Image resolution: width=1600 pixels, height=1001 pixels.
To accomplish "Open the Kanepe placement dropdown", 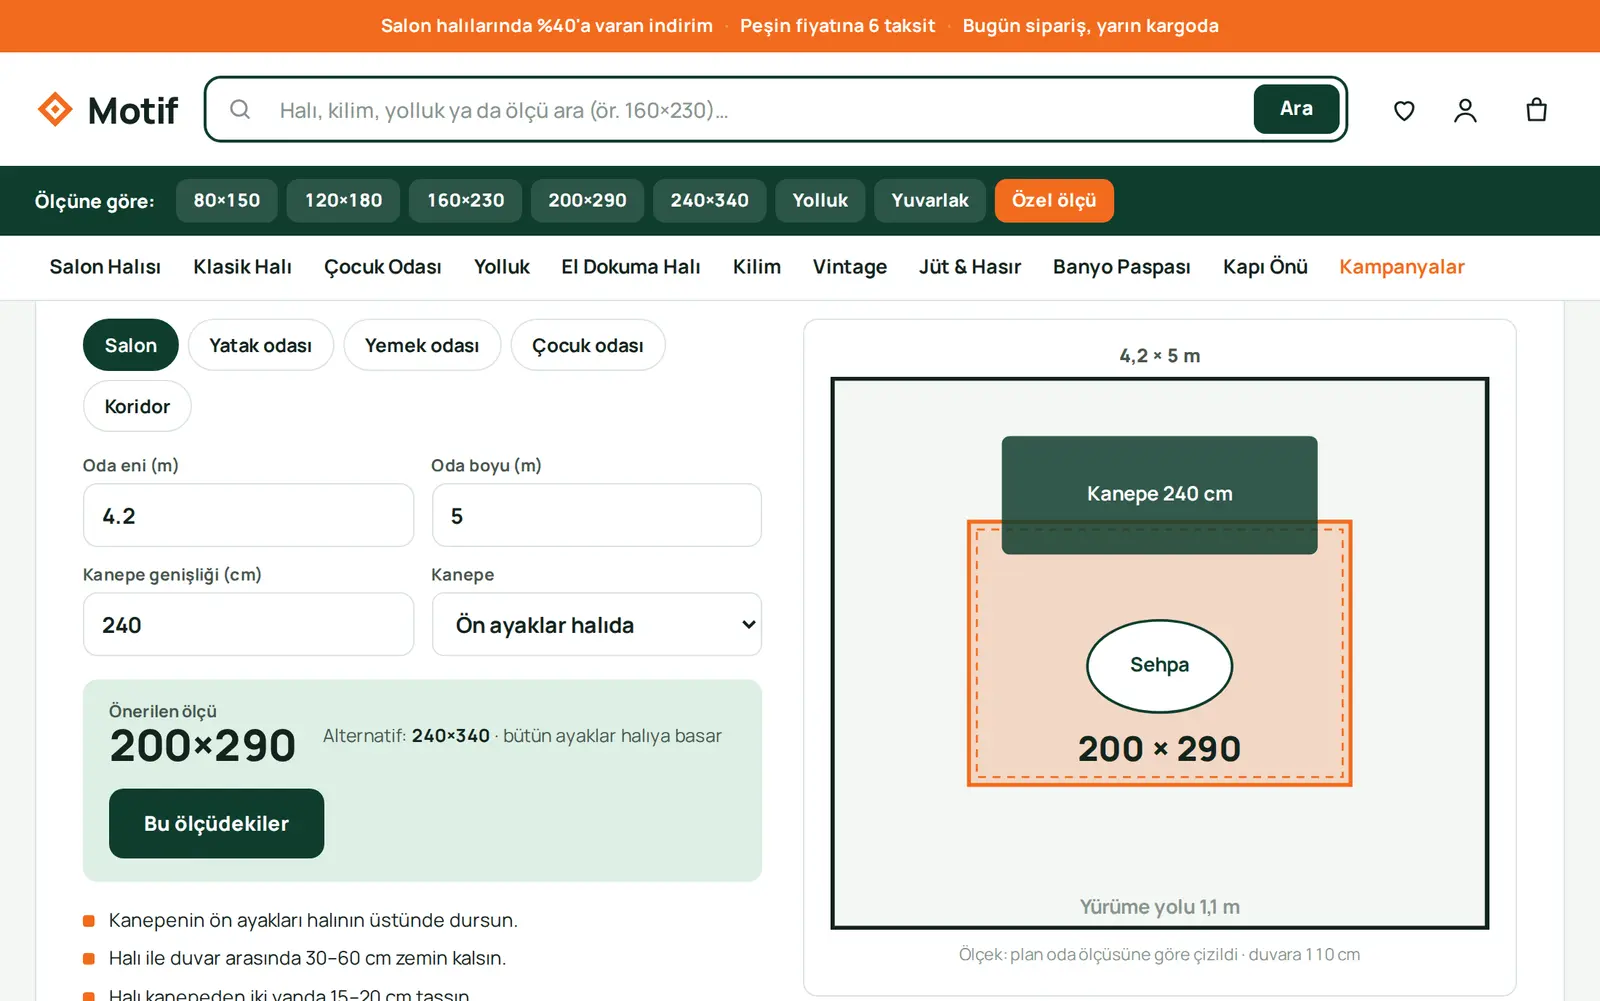I will [x=597, y=625].
